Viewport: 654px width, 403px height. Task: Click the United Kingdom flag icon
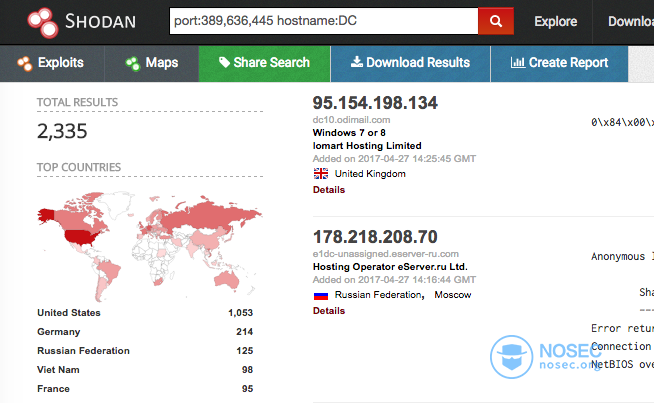(321, 174)
